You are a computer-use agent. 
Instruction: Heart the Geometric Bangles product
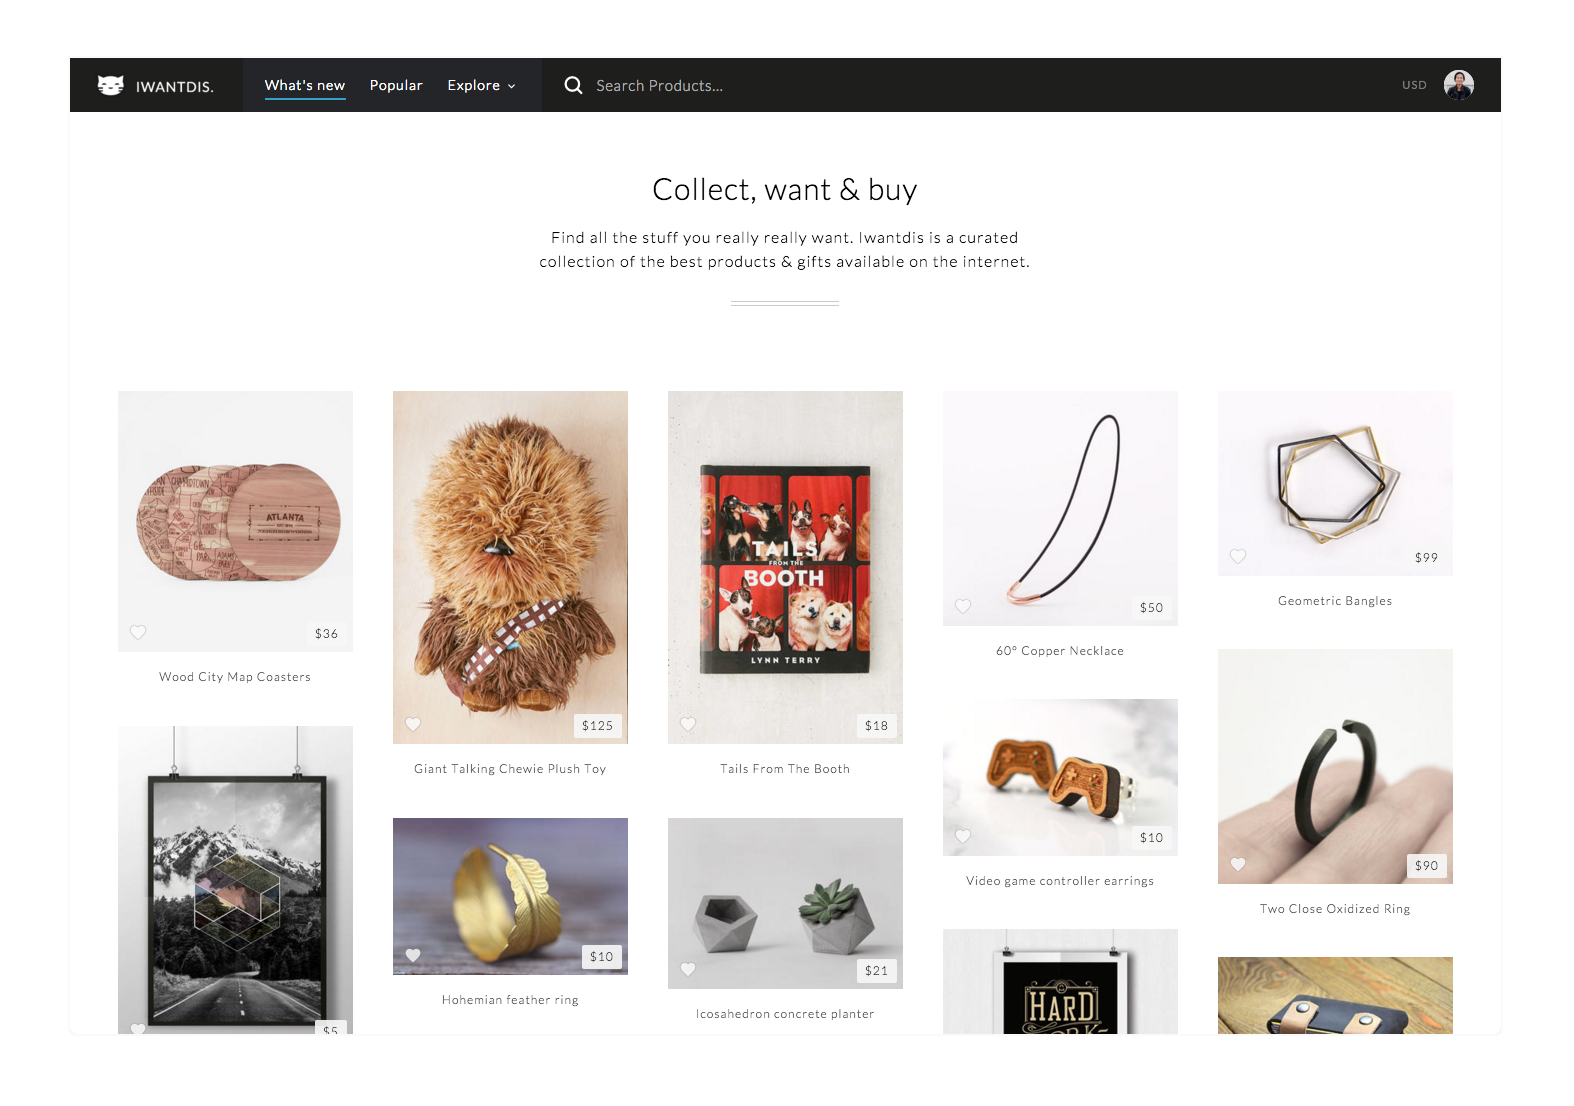click(x=1238, y=556)
